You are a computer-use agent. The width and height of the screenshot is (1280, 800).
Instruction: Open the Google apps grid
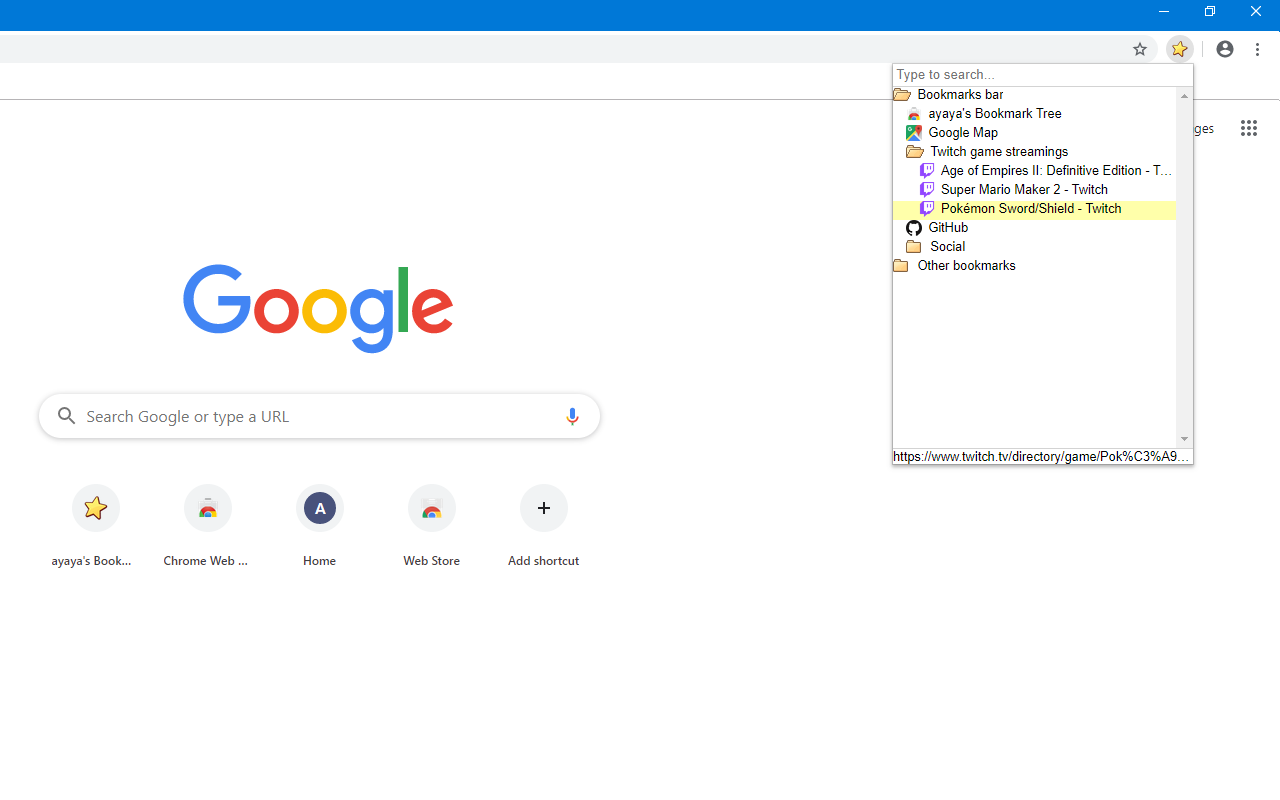[1248, 128]
